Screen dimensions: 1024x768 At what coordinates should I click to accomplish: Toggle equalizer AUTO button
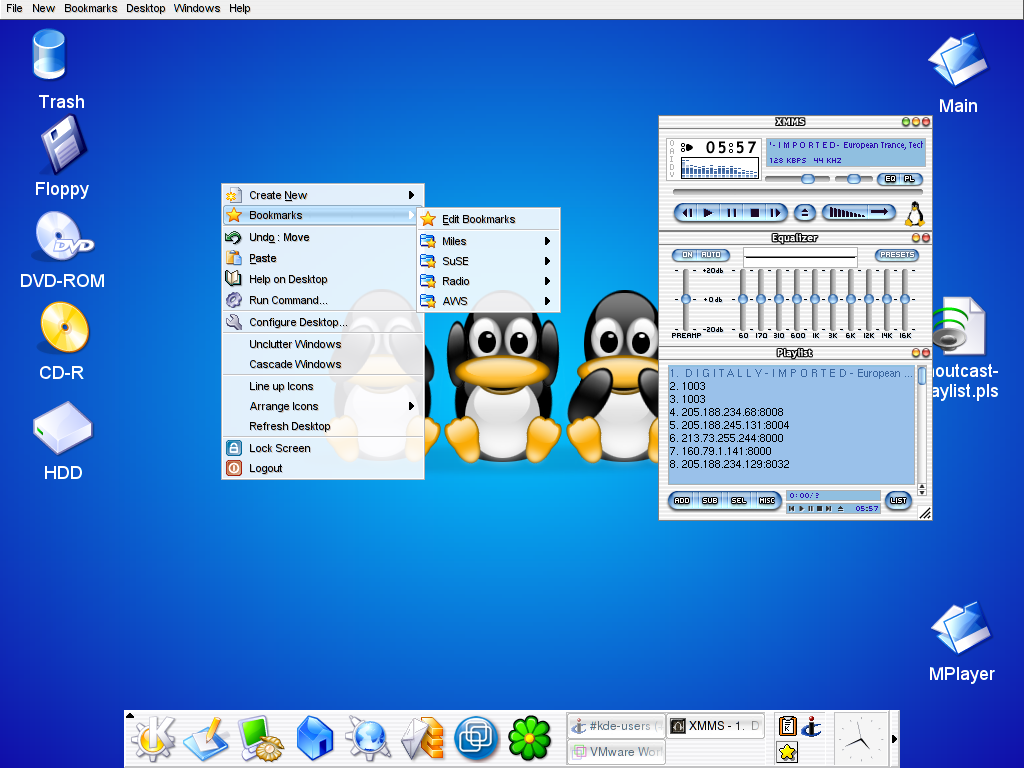click(x=712, y=255)
